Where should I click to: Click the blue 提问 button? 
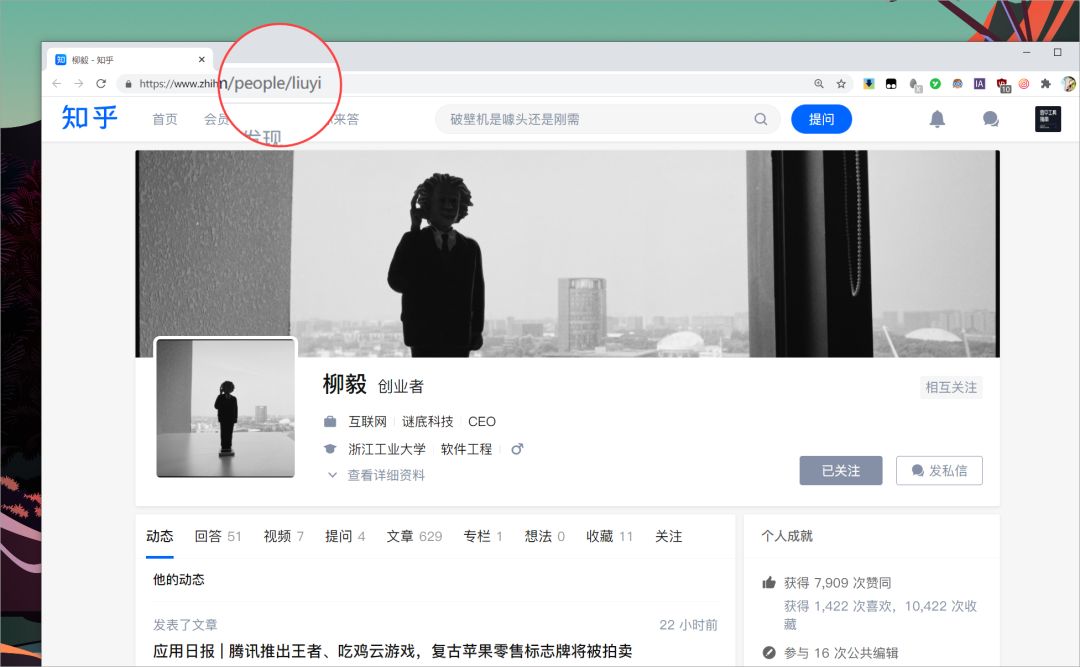[821, 119]
